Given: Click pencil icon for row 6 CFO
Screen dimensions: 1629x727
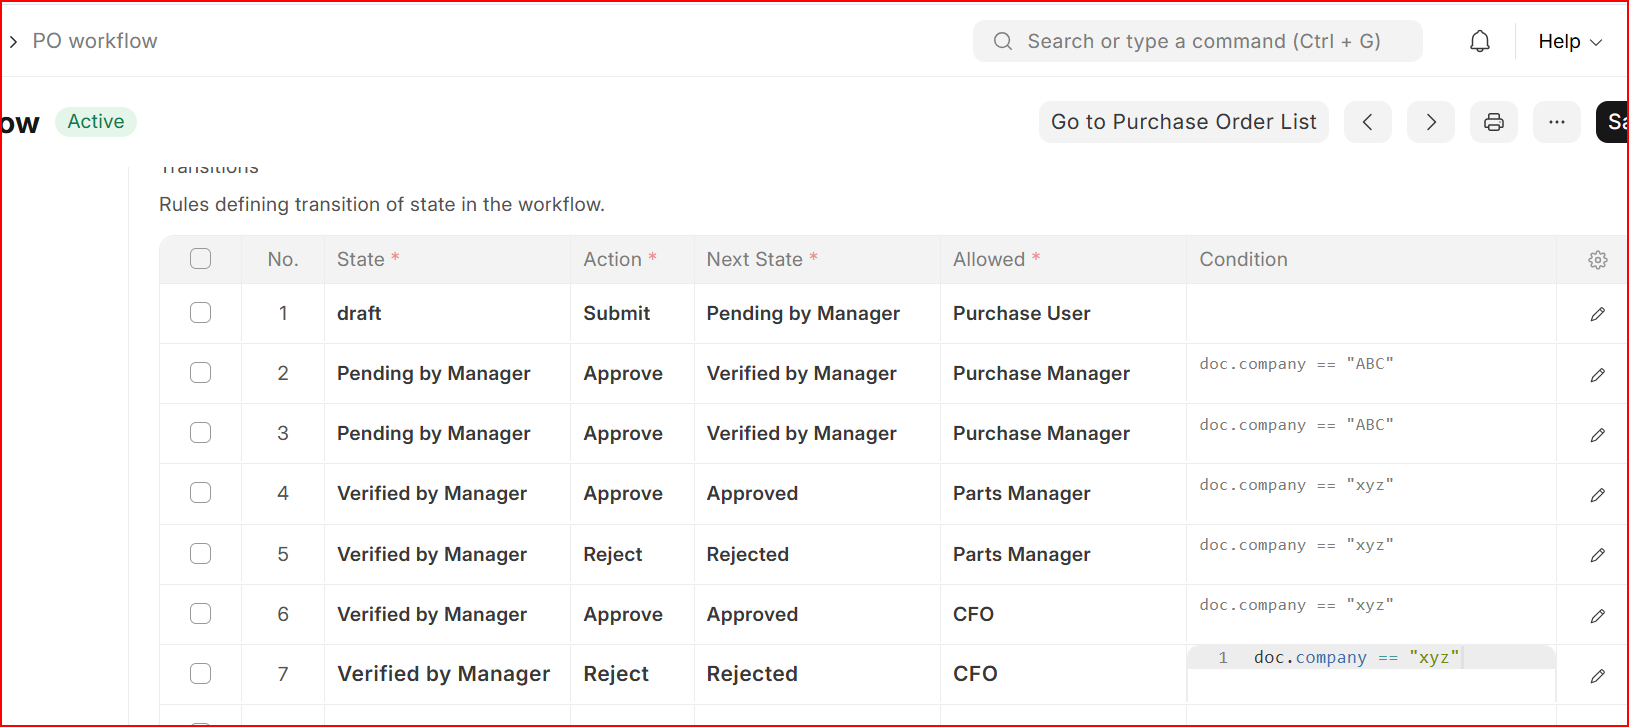Looking at the screenshot, I should [1597, 616].
